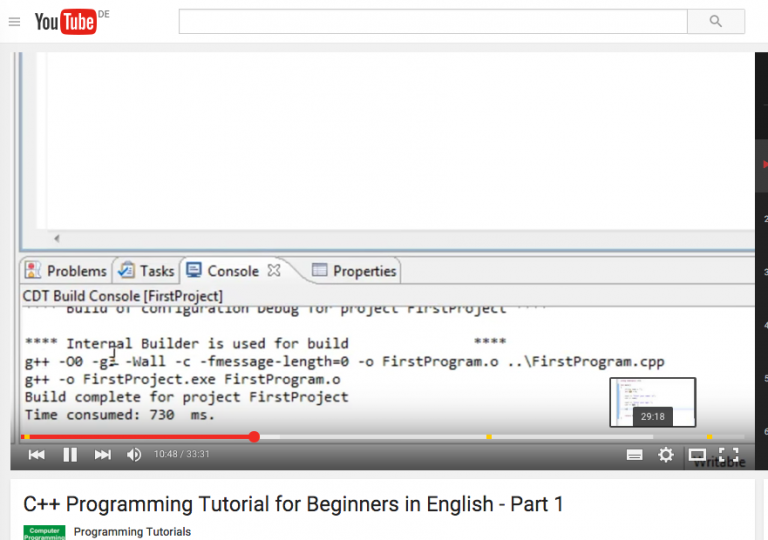The width and height of the screenshot is (768, 540).
Task: Open the Problems tab
Action: (x=66, y=271)
